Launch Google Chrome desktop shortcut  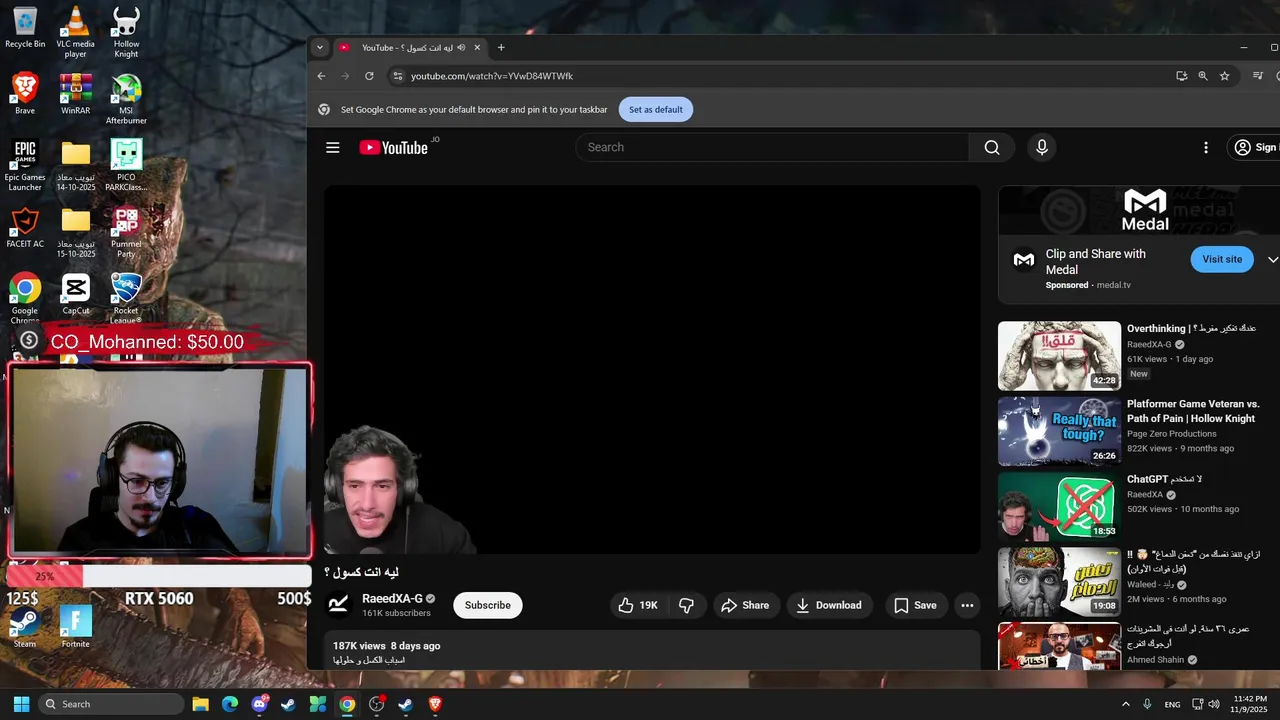(x=25, y=298)
